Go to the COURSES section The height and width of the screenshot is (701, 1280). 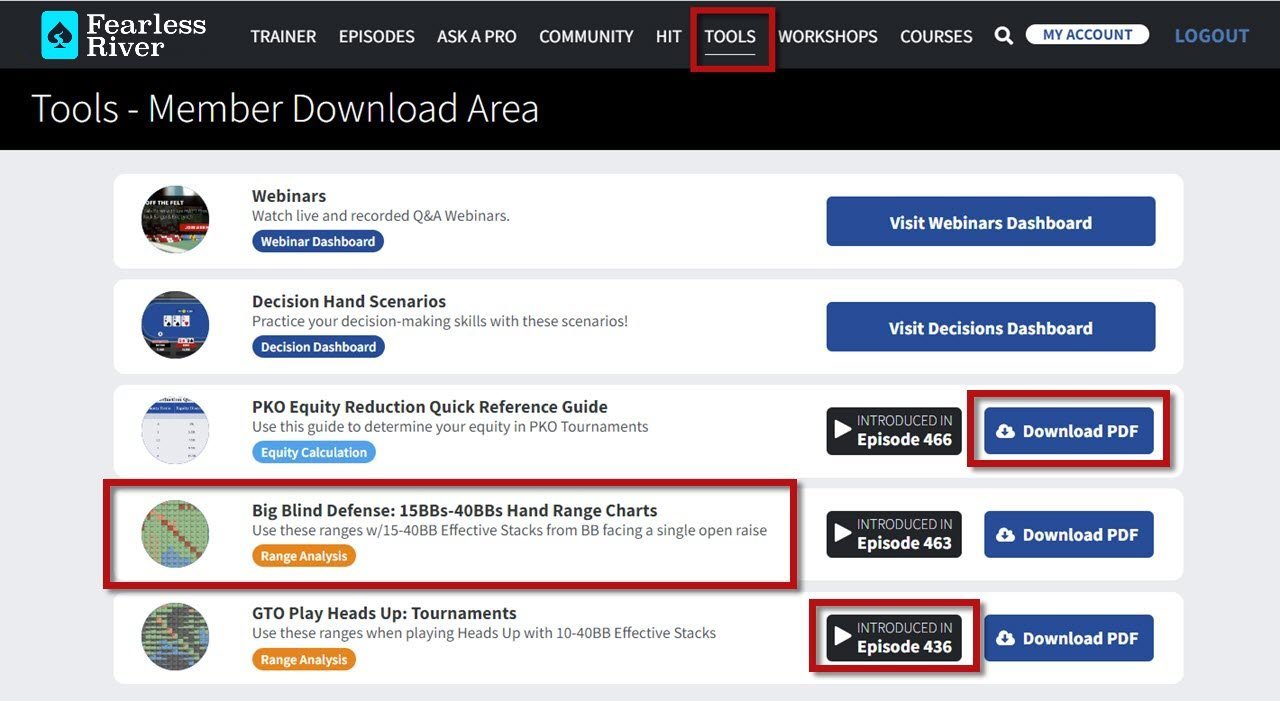[936, 36]
